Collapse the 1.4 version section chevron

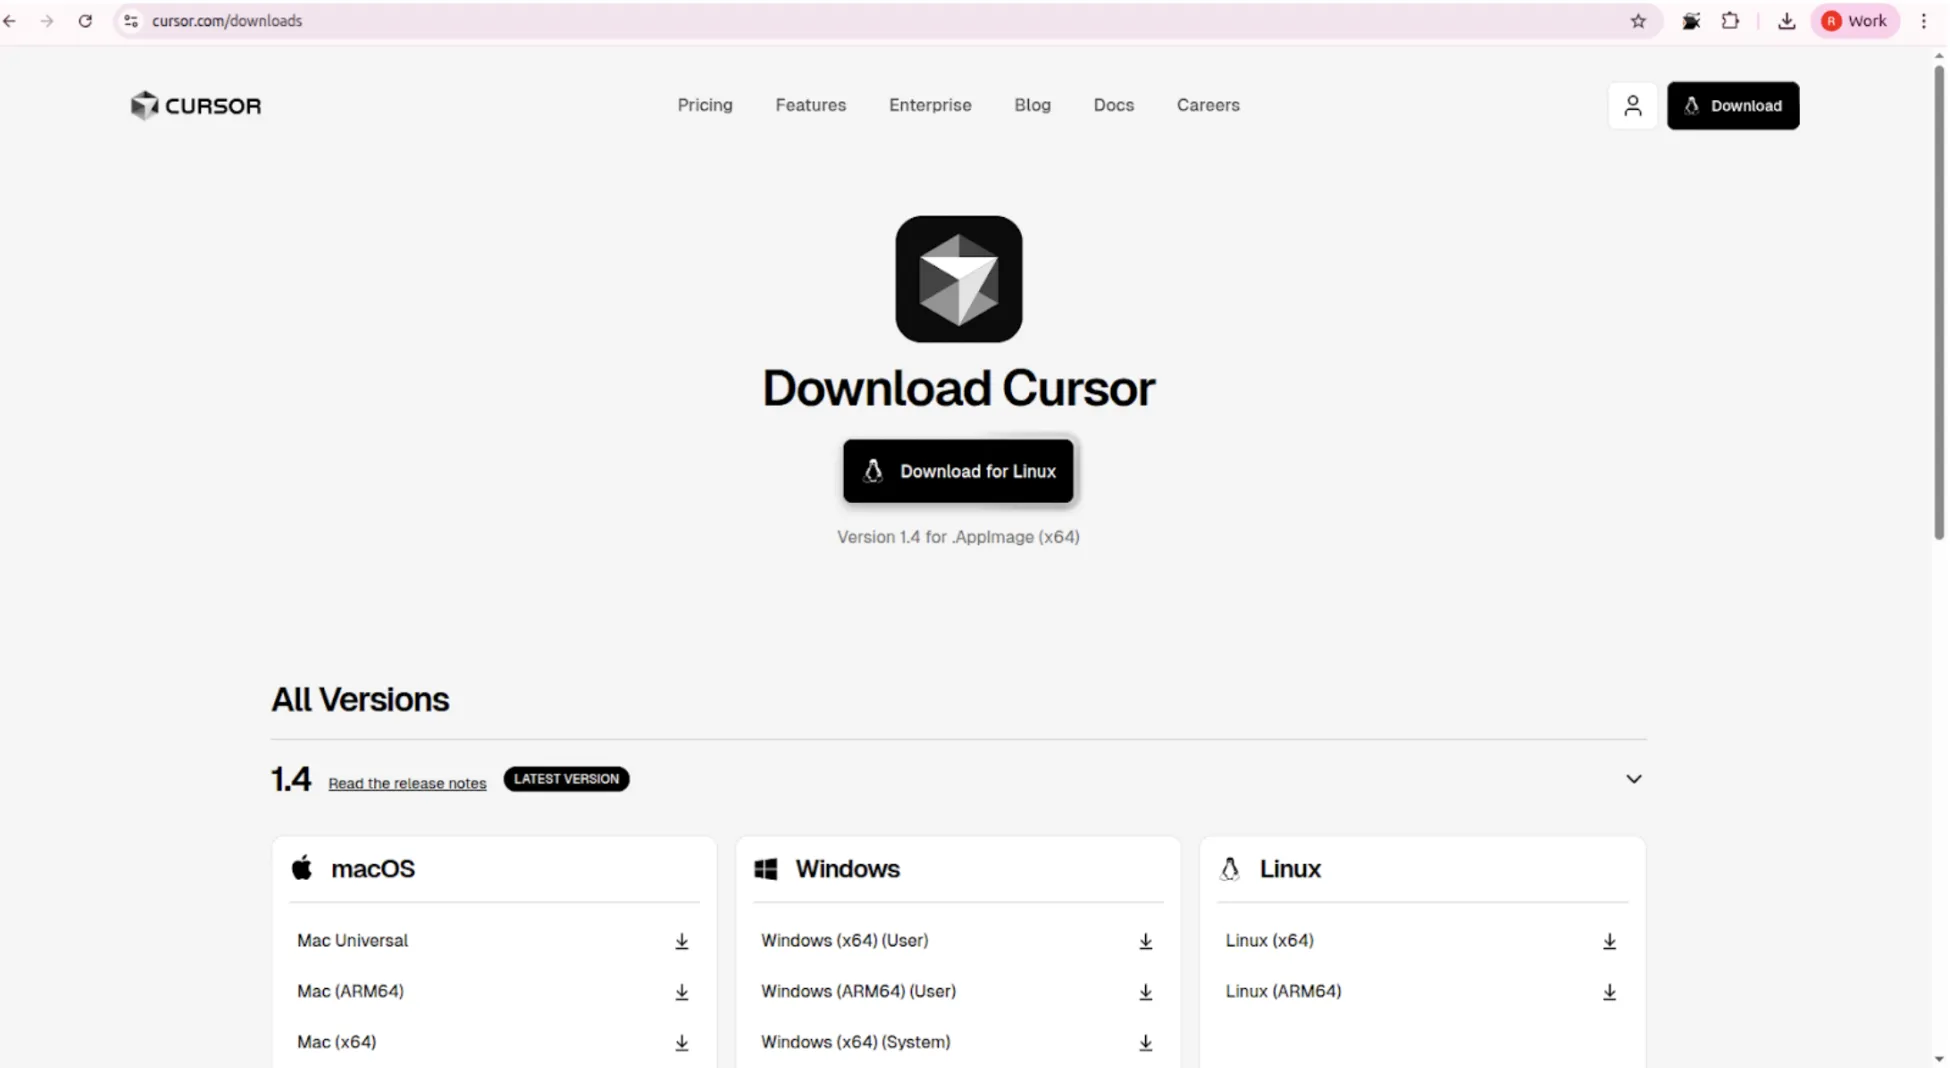click(x=1633, y=779)
